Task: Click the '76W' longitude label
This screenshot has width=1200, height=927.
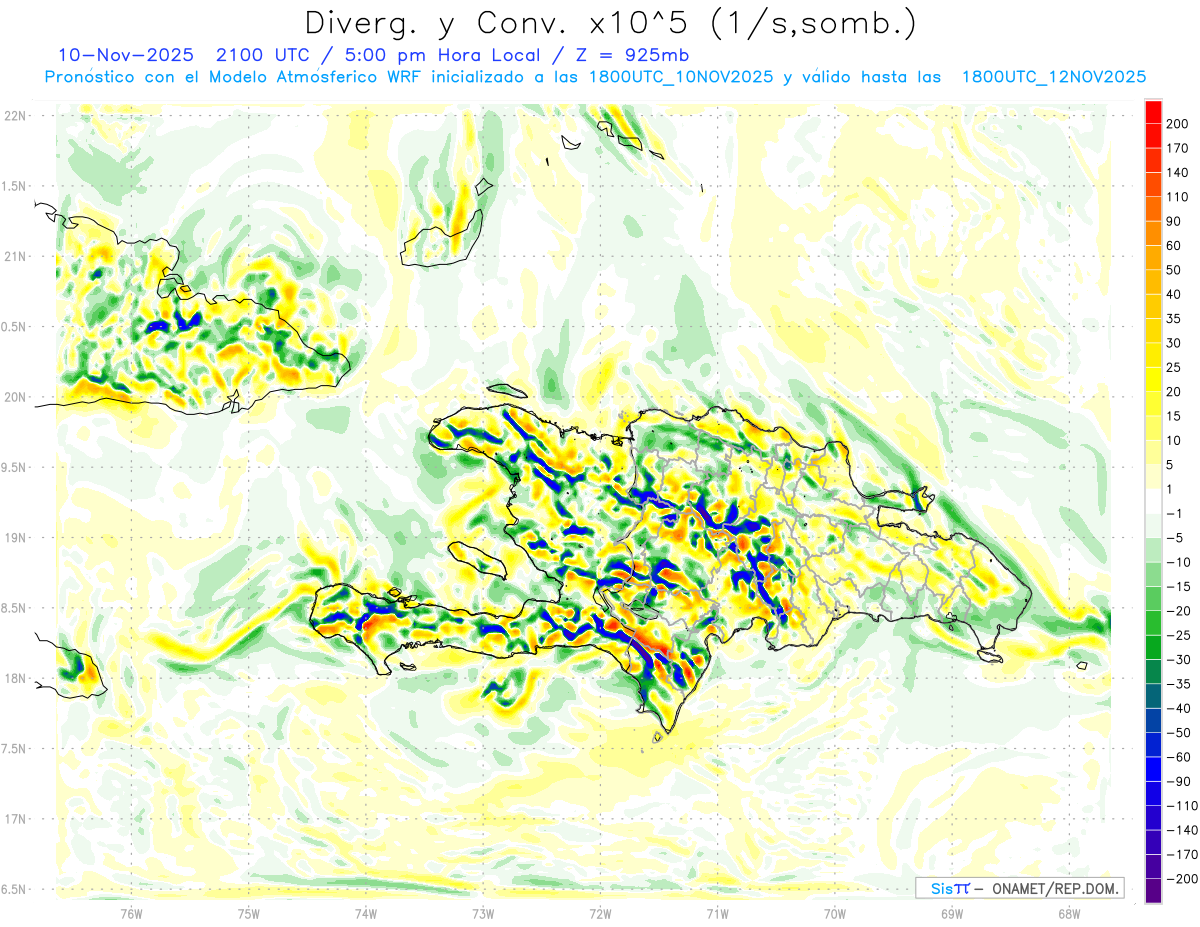Action: click(x=131, y=913)
